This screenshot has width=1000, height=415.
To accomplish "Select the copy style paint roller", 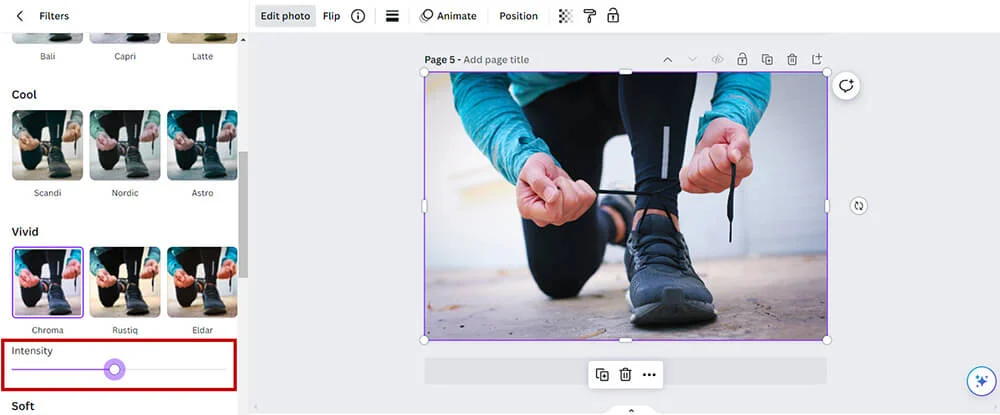I will [x=589, y=16].
